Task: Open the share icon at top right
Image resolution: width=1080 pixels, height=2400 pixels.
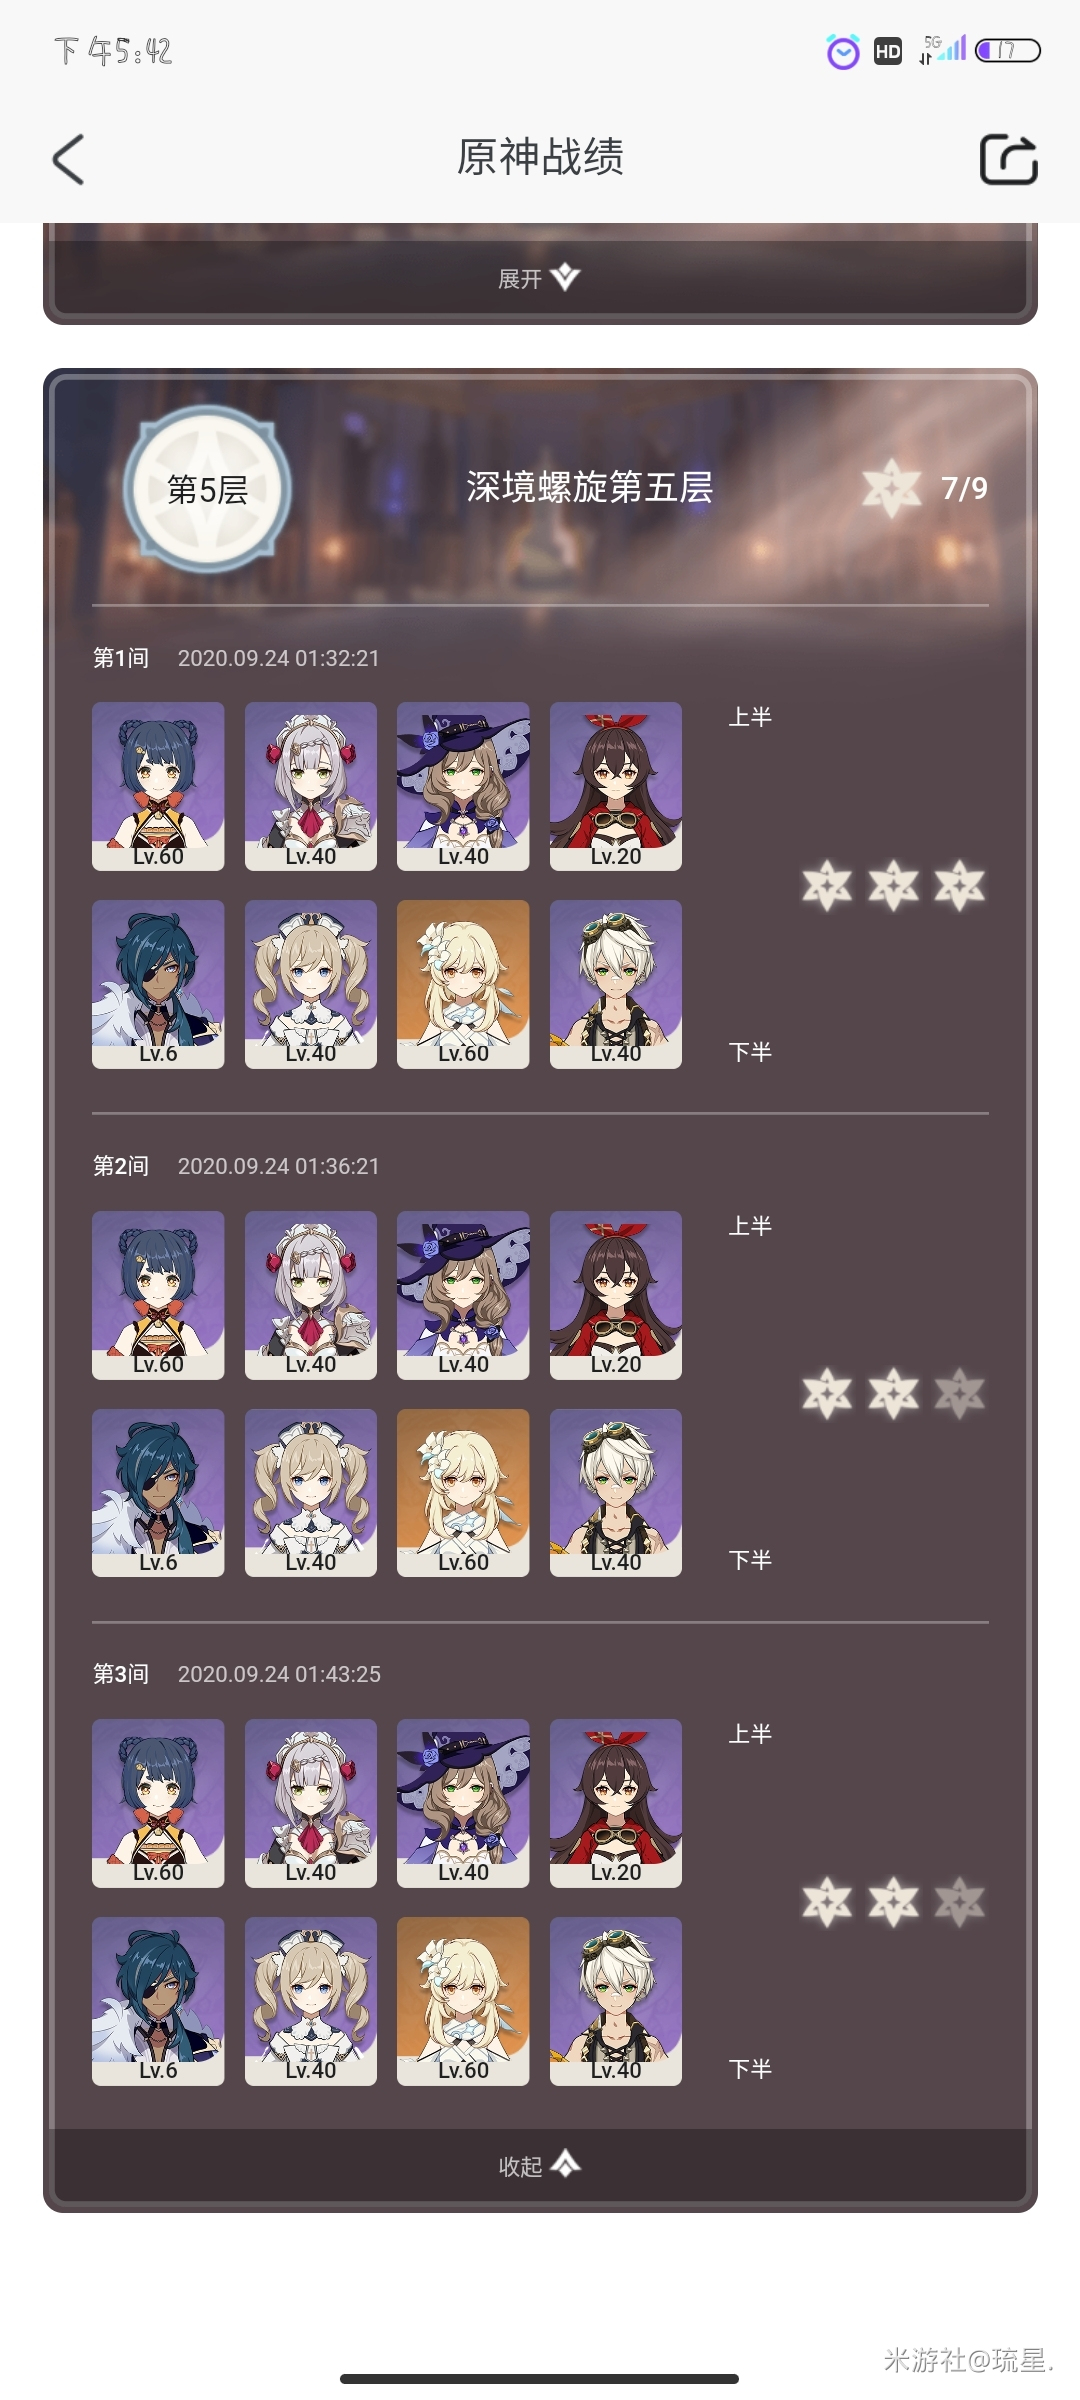Action: [1008, 160]
